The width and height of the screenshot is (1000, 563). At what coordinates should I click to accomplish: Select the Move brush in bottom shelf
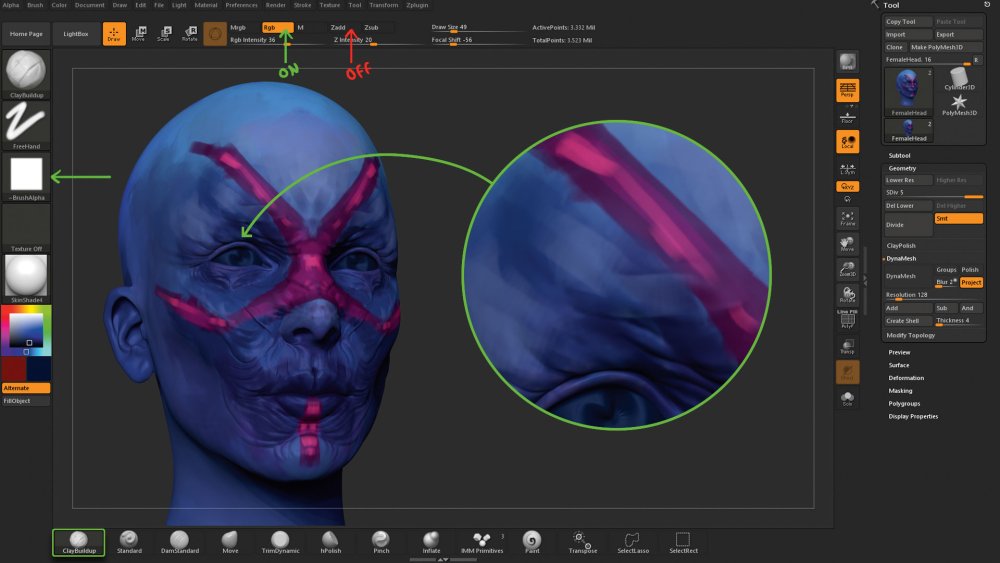(x=230, y=543)
